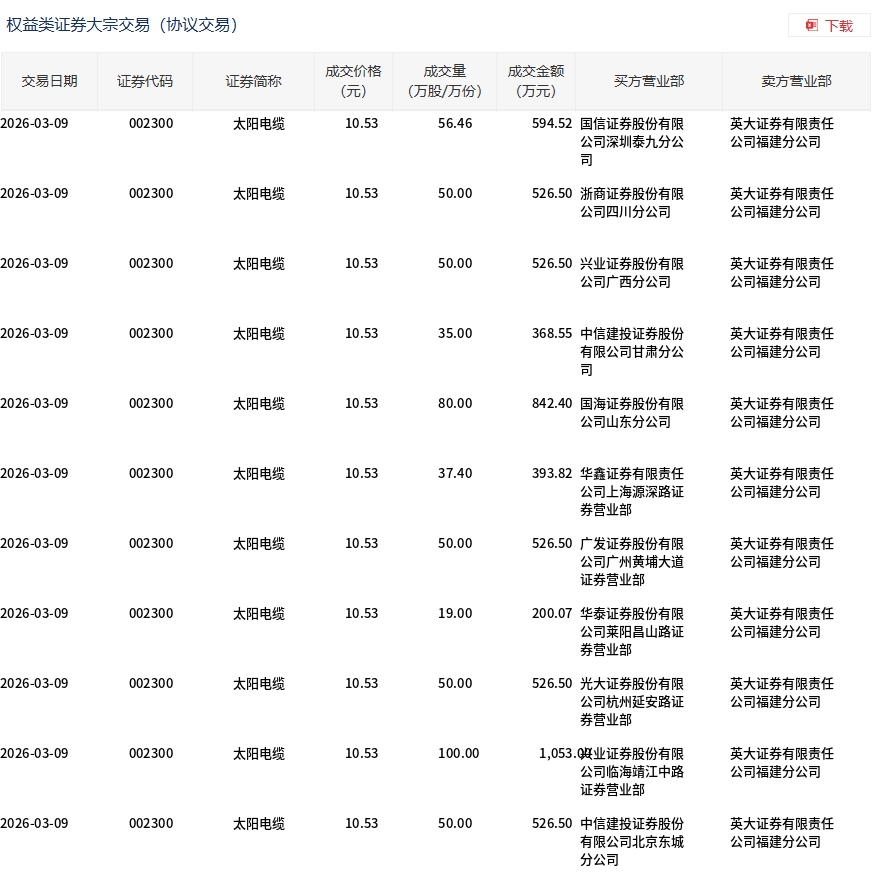
Task: Click the 下载 download button
Action: click(x=829, y=25)
